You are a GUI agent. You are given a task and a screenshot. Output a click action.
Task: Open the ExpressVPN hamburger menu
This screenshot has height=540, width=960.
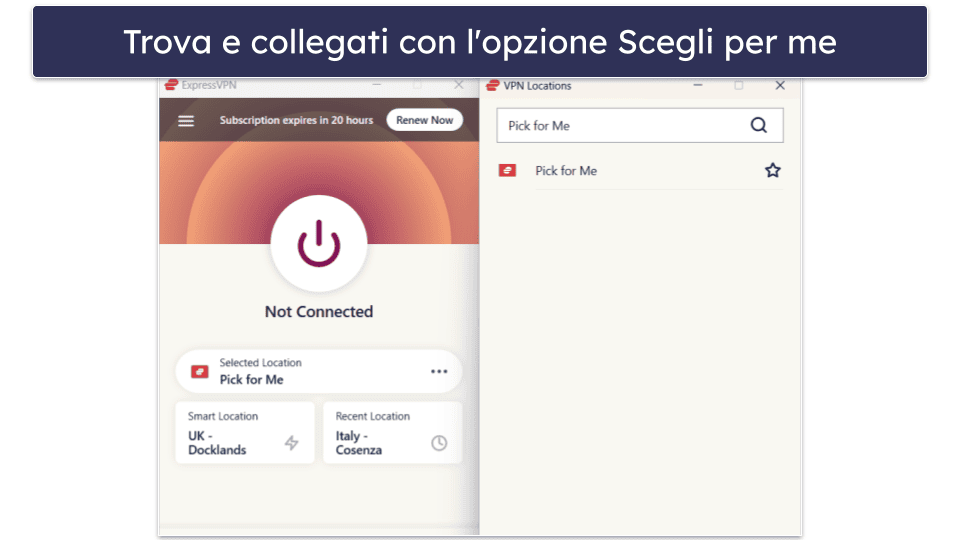186,121
